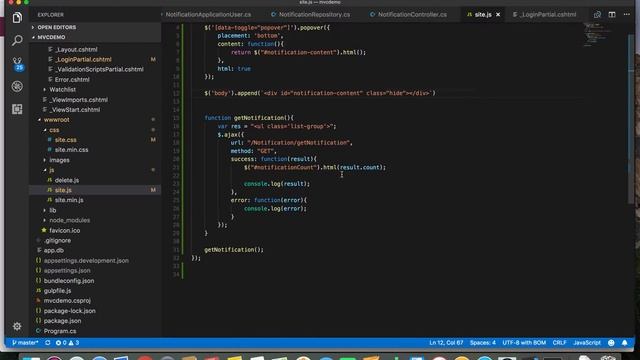Image resolution: width=640 pixels, height=360 pixels.
Task: Open appsettings.json file
Action: [x=67, y=270]
